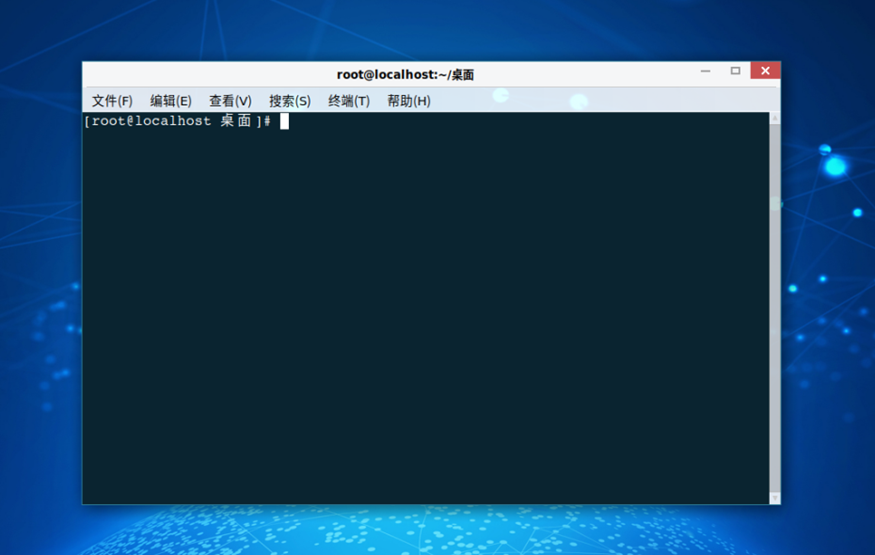Open the 帮助(H) menu
Viewport: 875px width, 555px height.
(409, 101)
